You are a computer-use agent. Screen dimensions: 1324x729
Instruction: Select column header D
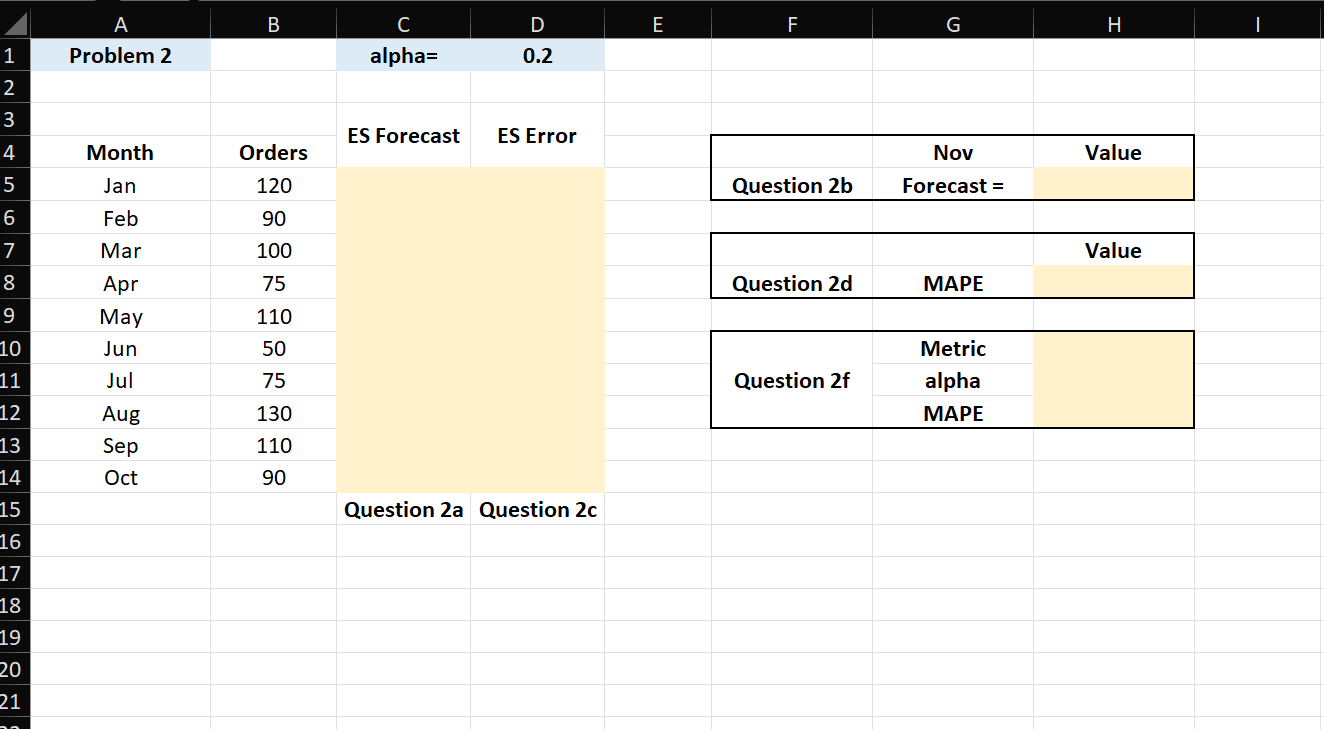[536, 21]
